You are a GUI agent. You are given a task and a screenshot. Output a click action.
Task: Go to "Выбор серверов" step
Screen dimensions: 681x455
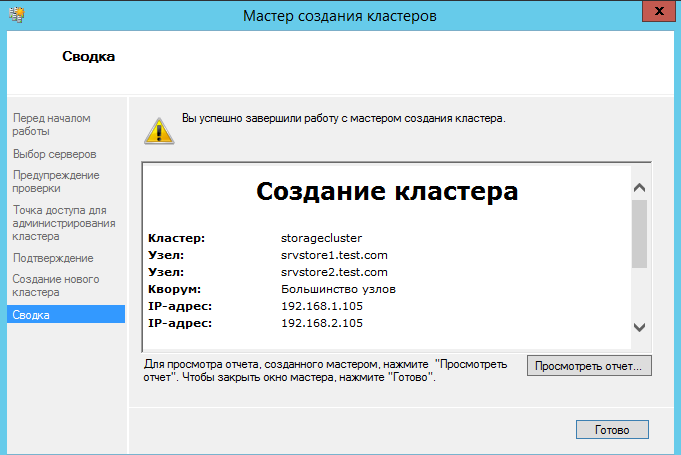click(x=54, y=154)
